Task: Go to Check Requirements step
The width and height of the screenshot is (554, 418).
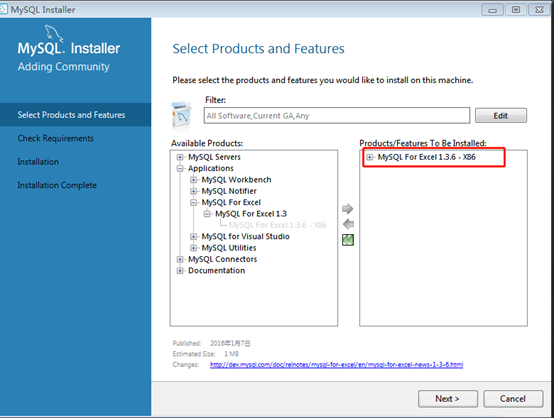Action: [x=55, y=138]
